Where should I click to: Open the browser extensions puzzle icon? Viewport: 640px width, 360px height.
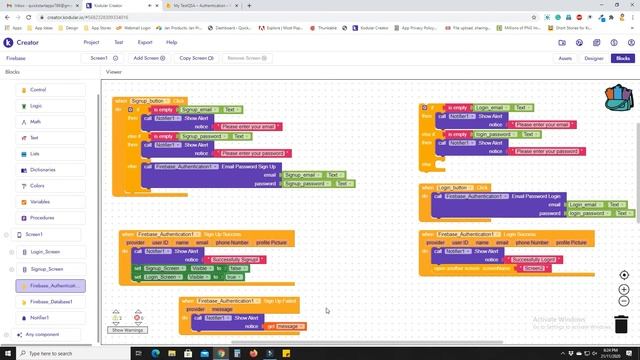[x=611, y=17]
